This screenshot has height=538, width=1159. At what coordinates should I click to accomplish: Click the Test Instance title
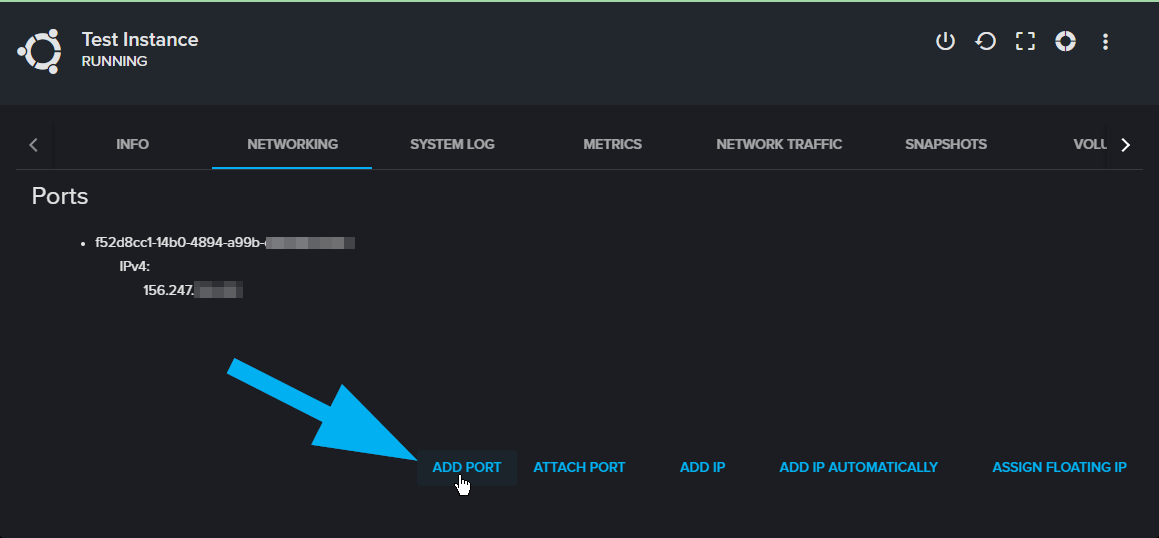(x=140, y=39)
